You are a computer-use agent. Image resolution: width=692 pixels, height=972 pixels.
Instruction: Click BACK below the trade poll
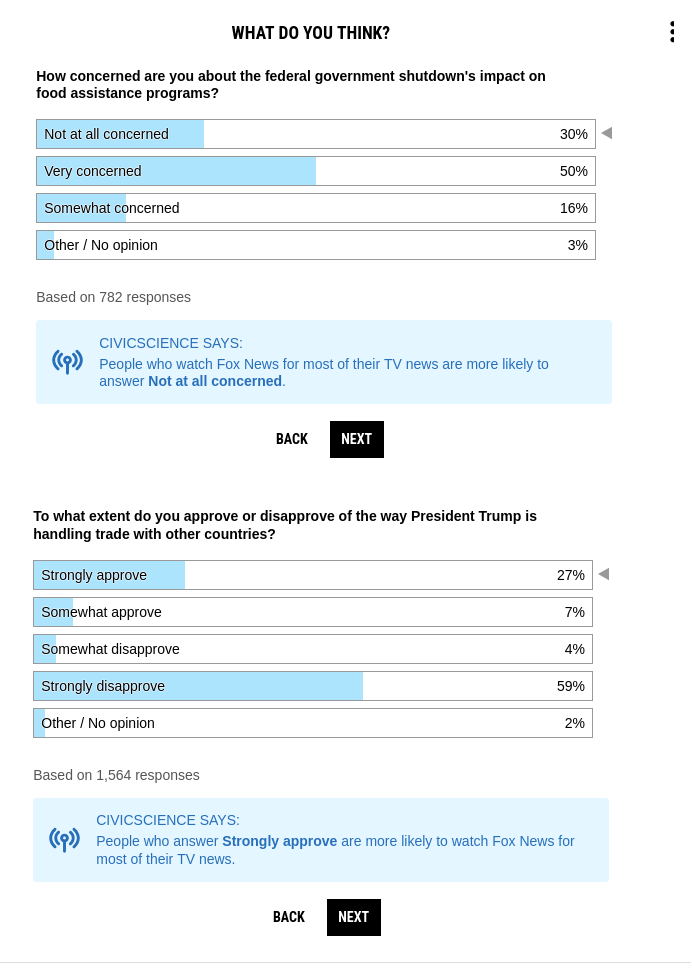coord(289,917)
